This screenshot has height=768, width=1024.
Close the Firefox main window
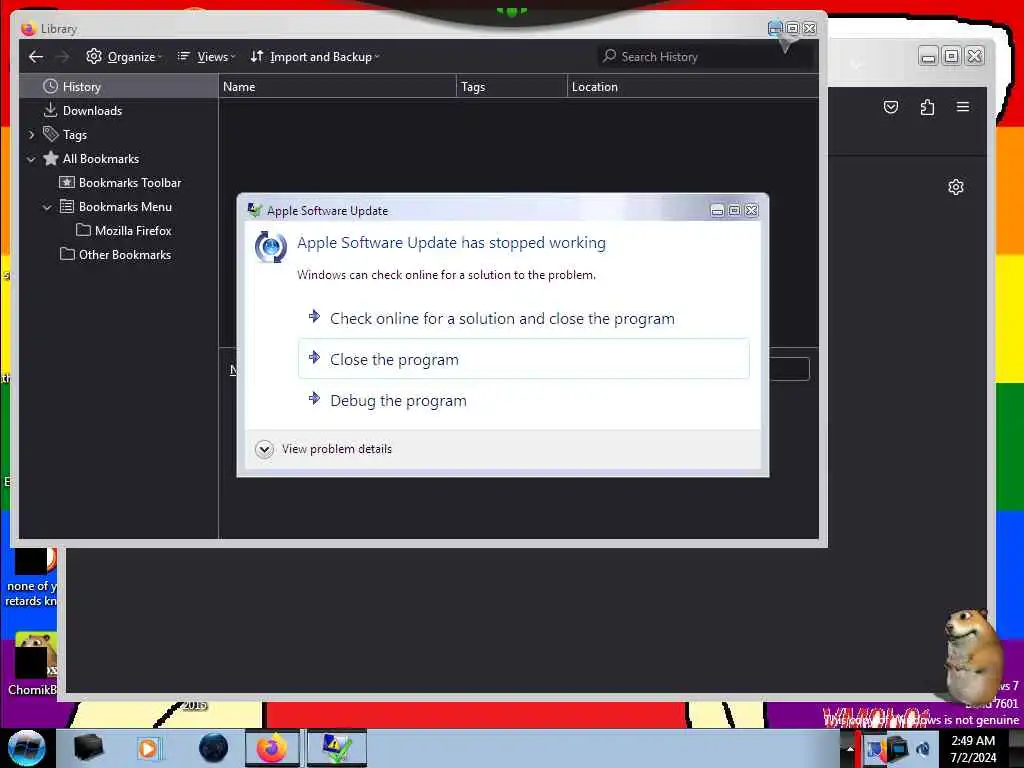click(974, 56)
